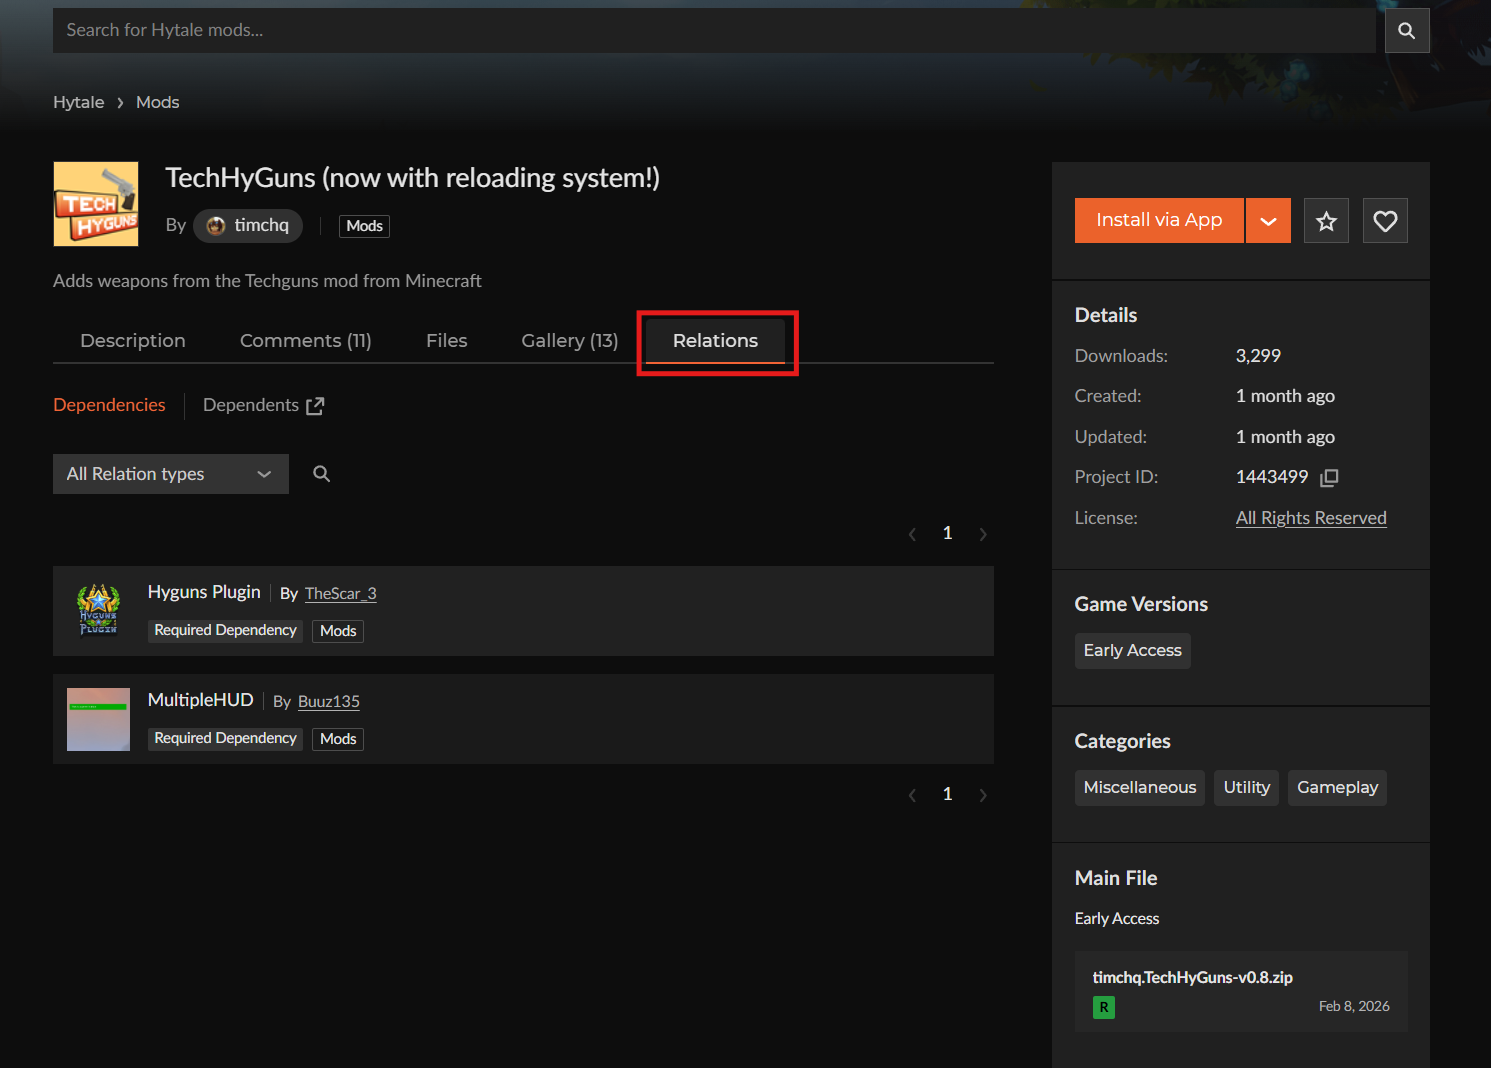Visit TheScar_3 author page
The height and width of the screenshot is (1068, 1491).
coord(341,594)
